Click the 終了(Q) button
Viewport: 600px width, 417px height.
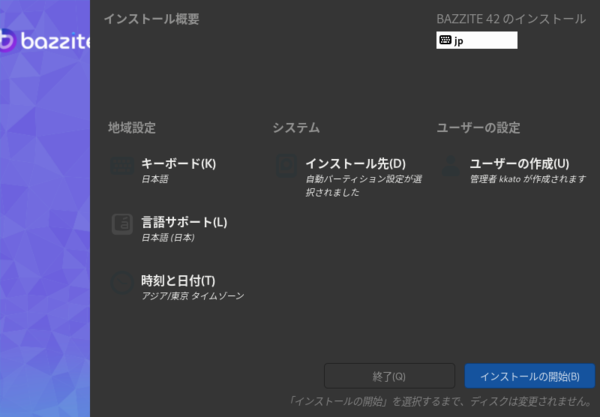click(x=390, y=376)
